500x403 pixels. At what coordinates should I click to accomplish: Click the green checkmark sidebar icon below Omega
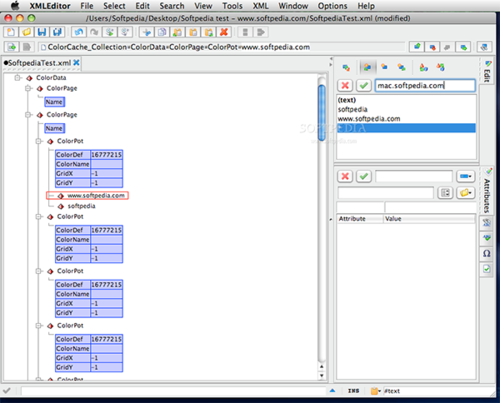(486, 269)
